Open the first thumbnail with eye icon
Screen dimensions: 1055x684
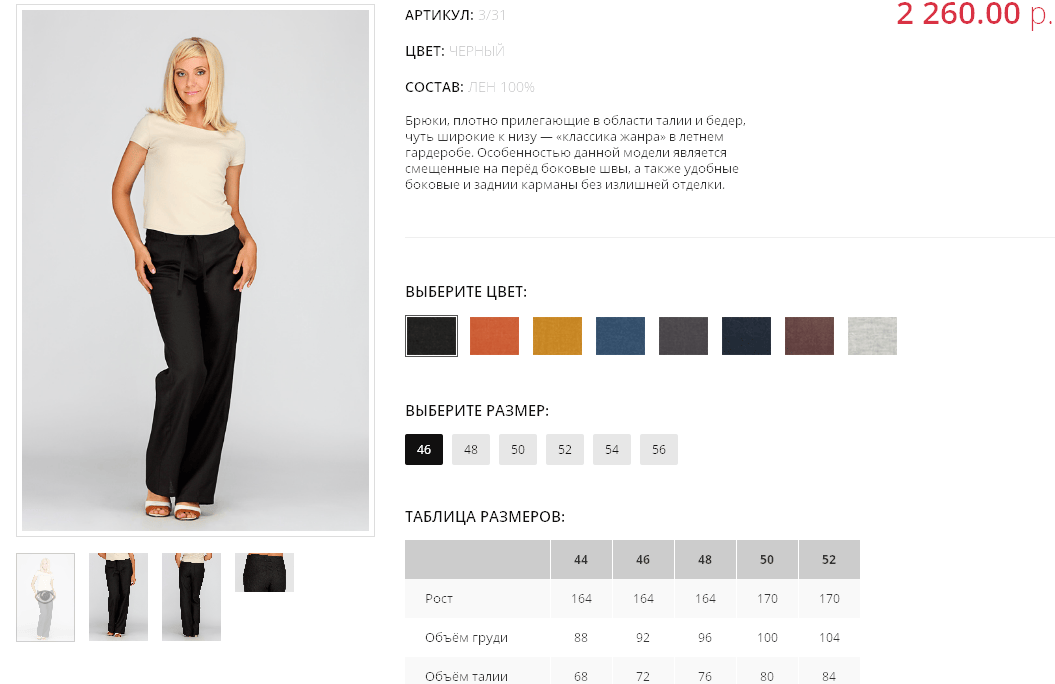click(x=46, y=597)
